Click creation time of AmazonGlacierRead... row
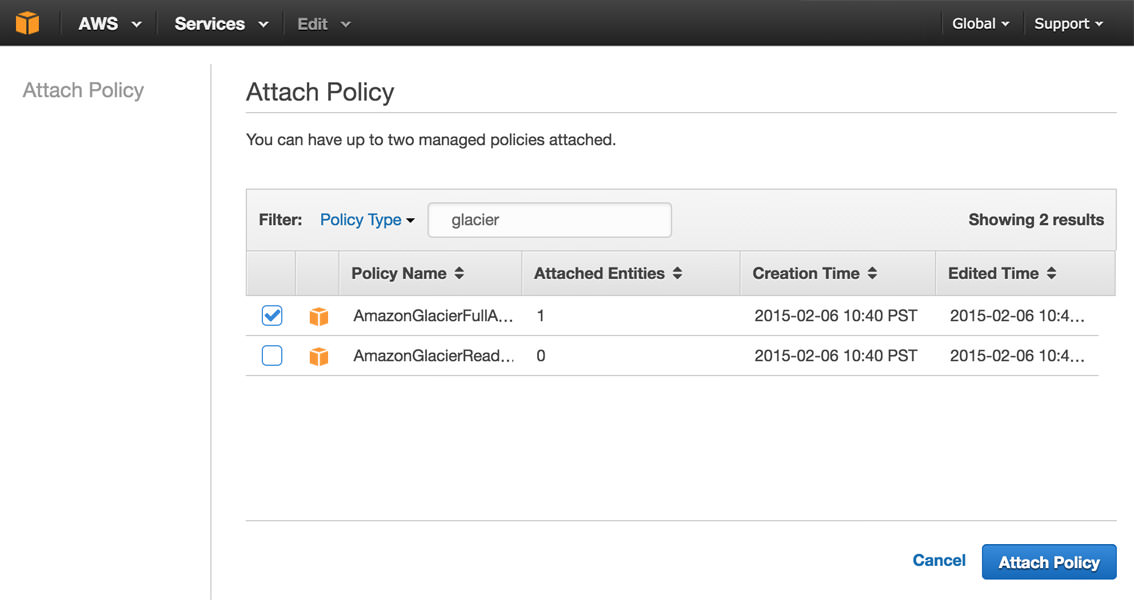 [x=835, y=356]
